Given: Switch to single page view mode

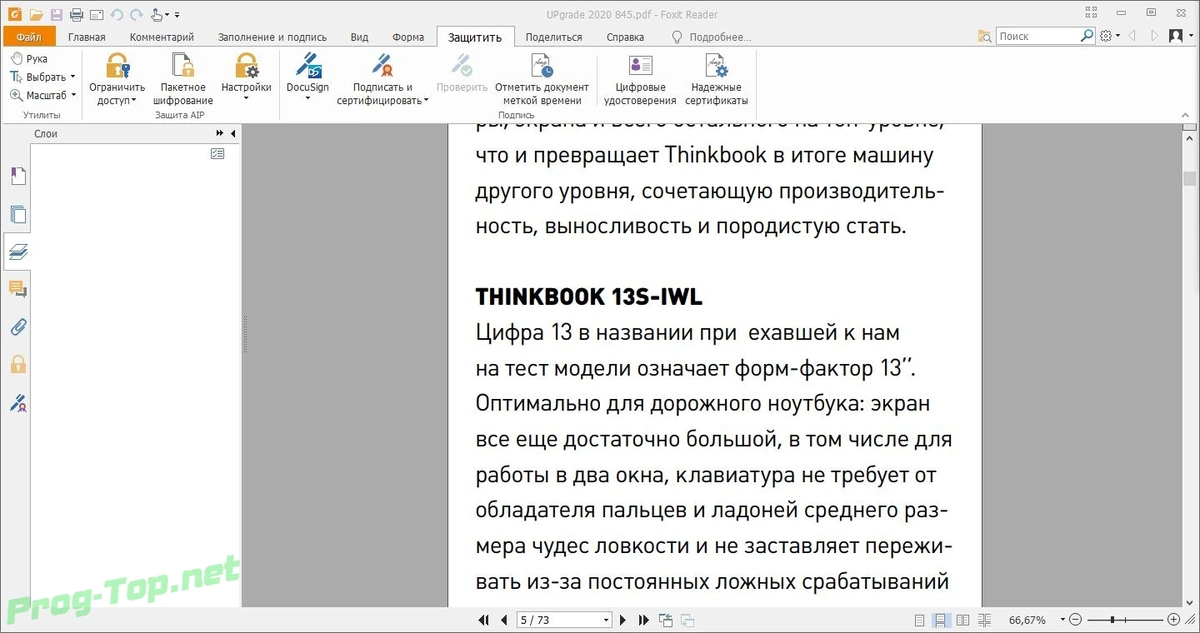Looking at the screenshot, I should (920, 620).
